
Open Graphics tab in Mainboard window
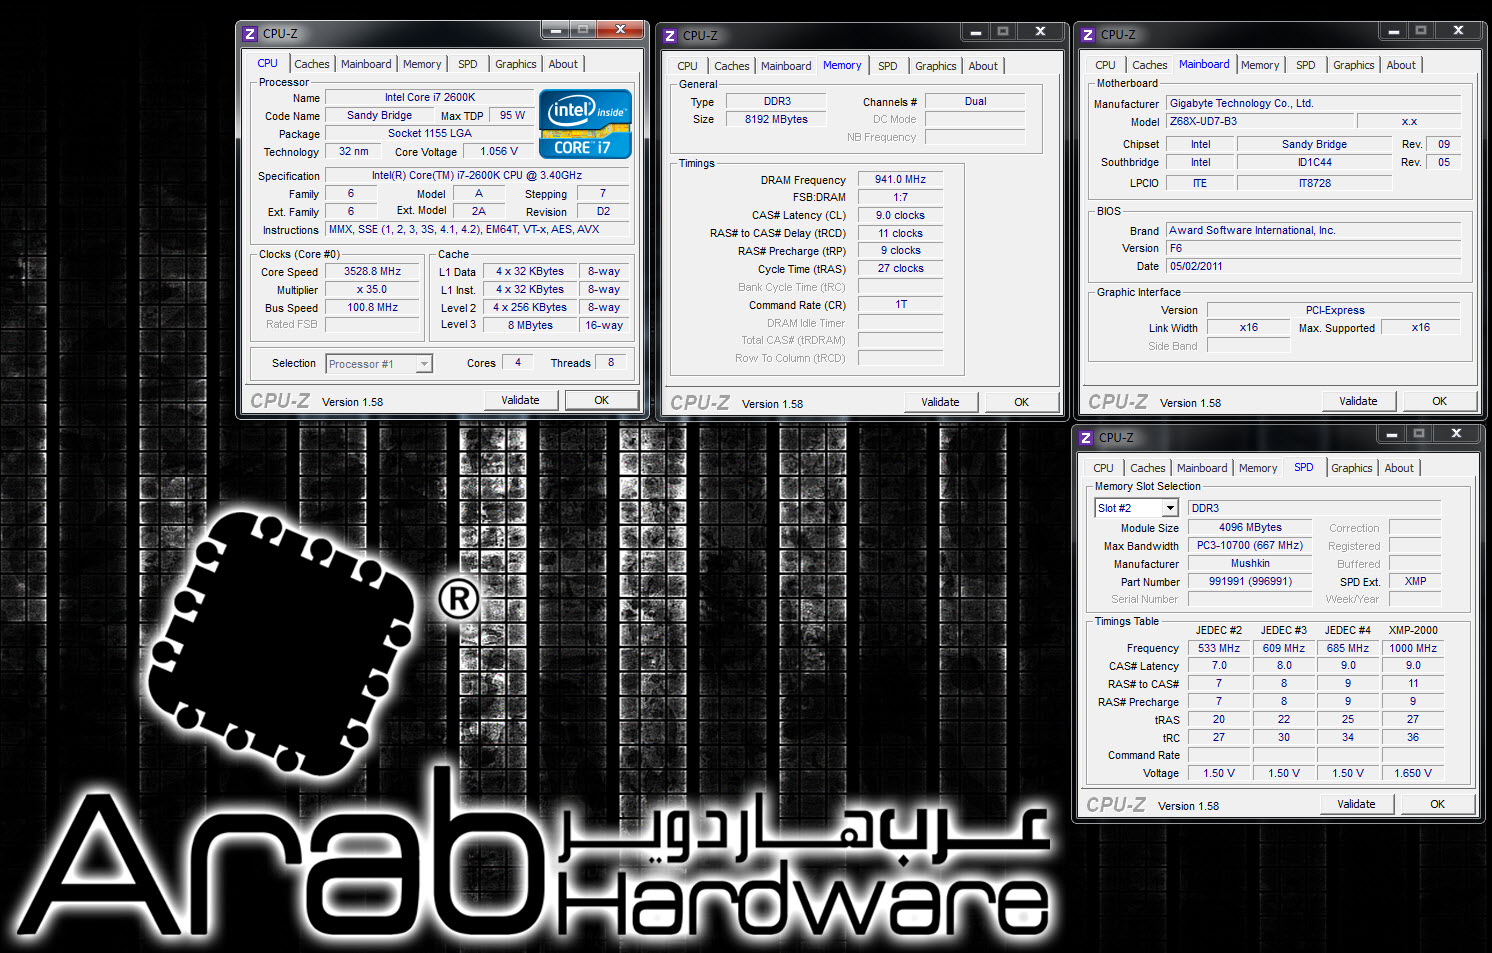[1354, 65]
